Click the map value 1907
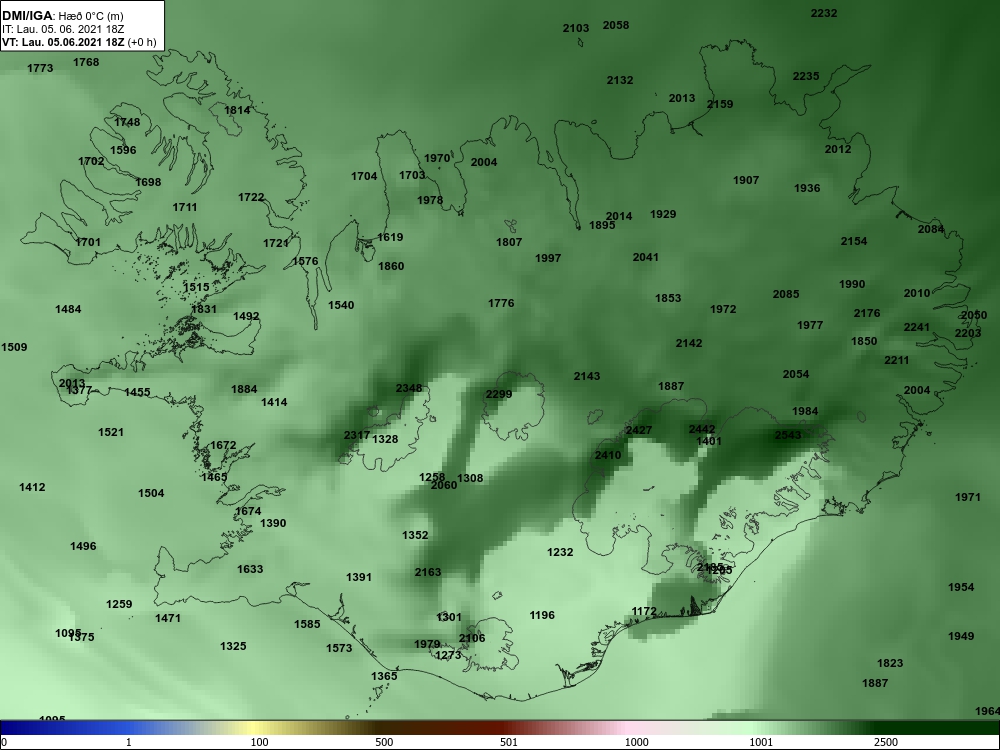The width and height of the screenshot is (1000, 750). point(746,180)
